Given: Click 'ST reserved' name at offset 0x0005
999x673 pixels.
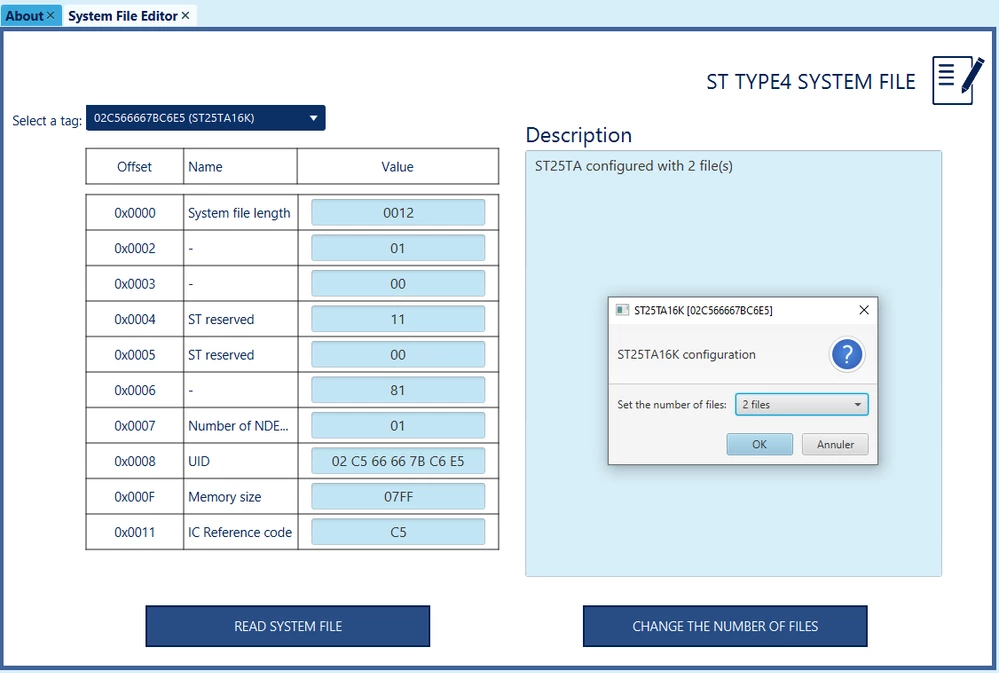Looking at the screenshot, I should coord(240,355).
